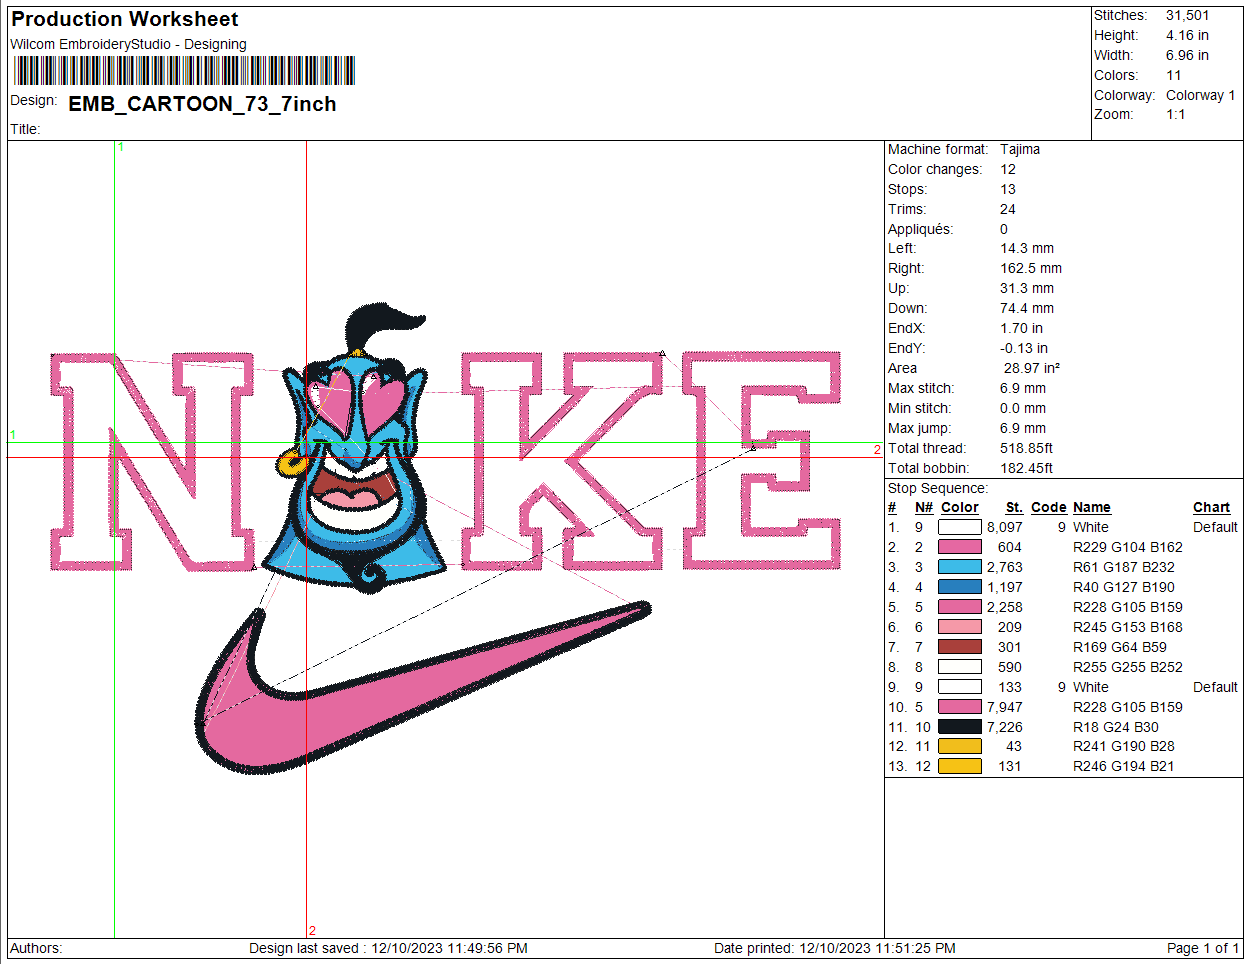The height and width of the screenshot is (964, 1248).
Task: Select the thread name R169 G64 B59
Action: [x=1120, y=647]
